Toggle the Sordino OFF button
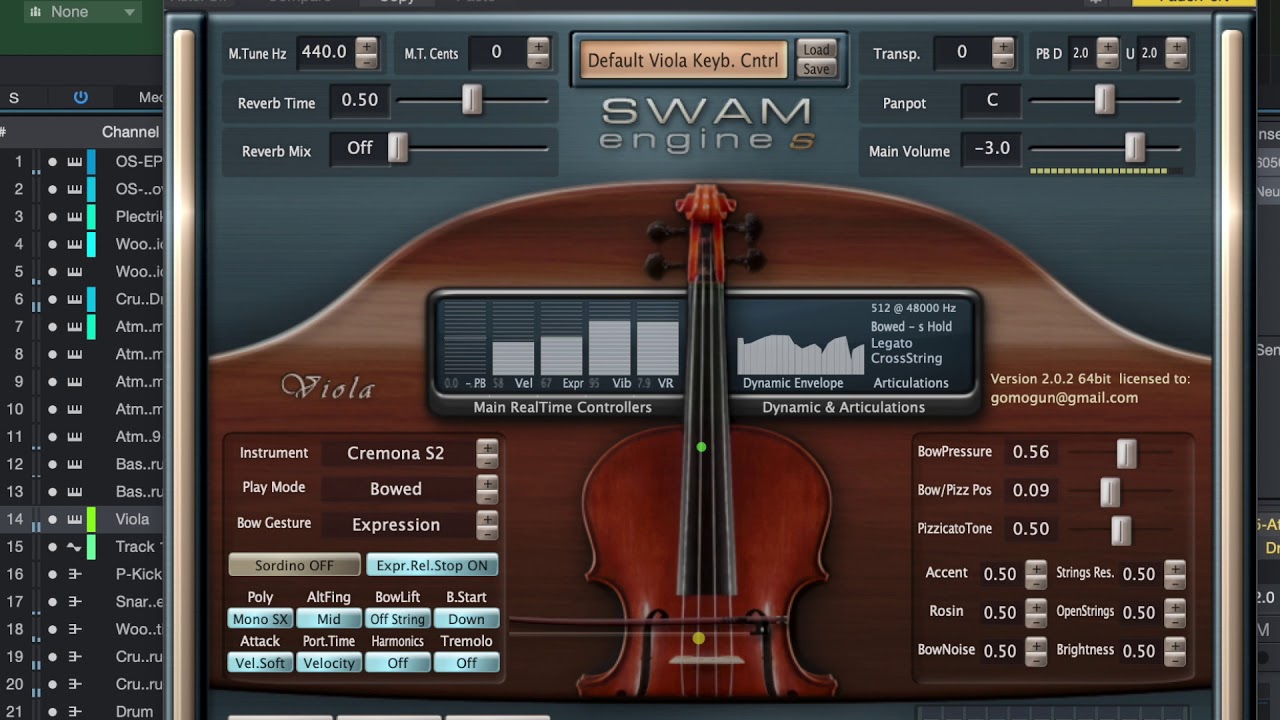Viewport: 1280px width, 720px height. pyautogui.click(x=294, y=565)
